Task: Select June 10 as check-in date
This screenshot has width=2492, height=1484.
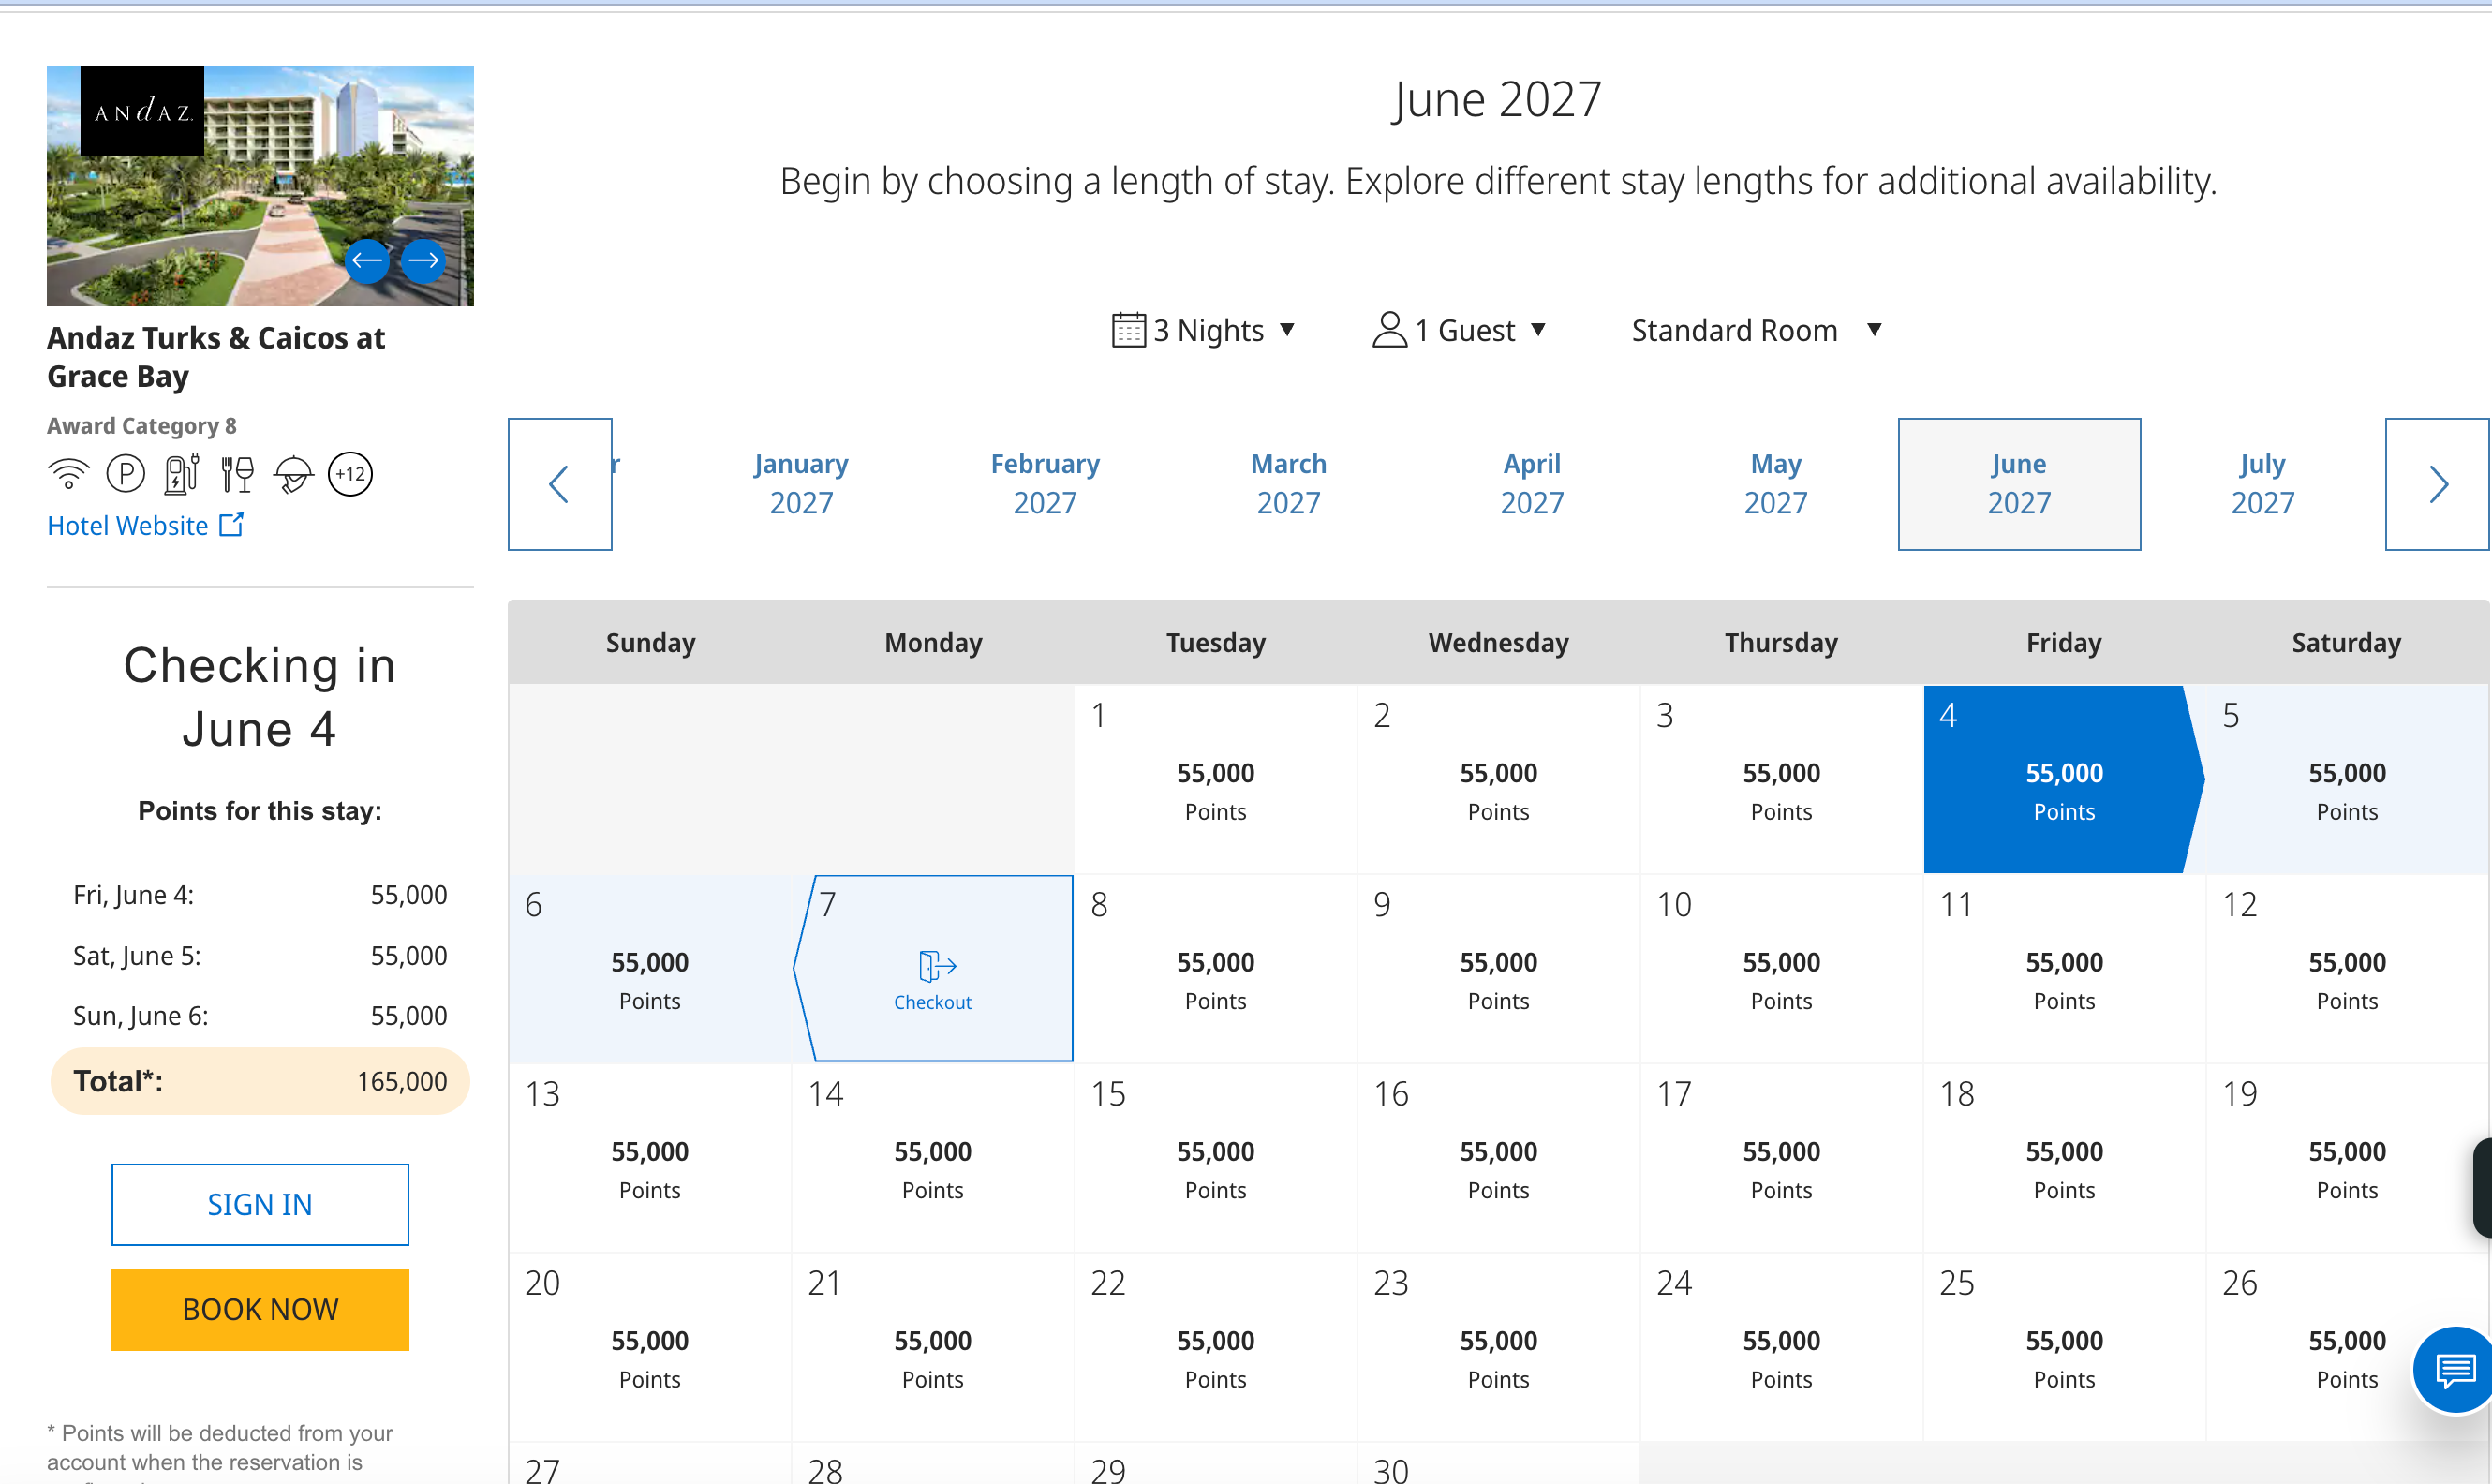Action: [1781, 968]
